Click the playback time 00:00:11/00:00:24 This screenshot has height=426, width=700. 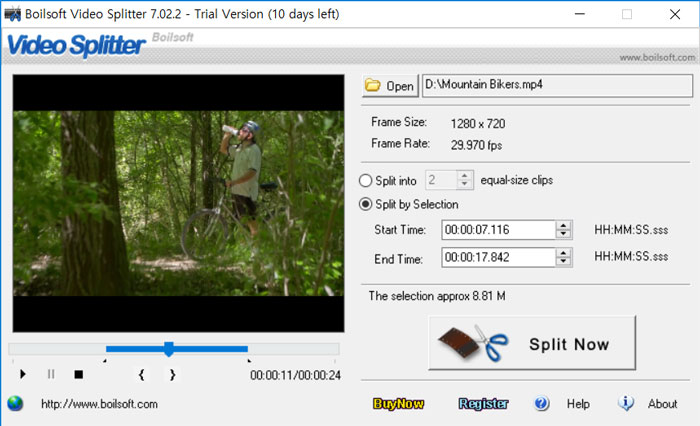tap(296, 375)
